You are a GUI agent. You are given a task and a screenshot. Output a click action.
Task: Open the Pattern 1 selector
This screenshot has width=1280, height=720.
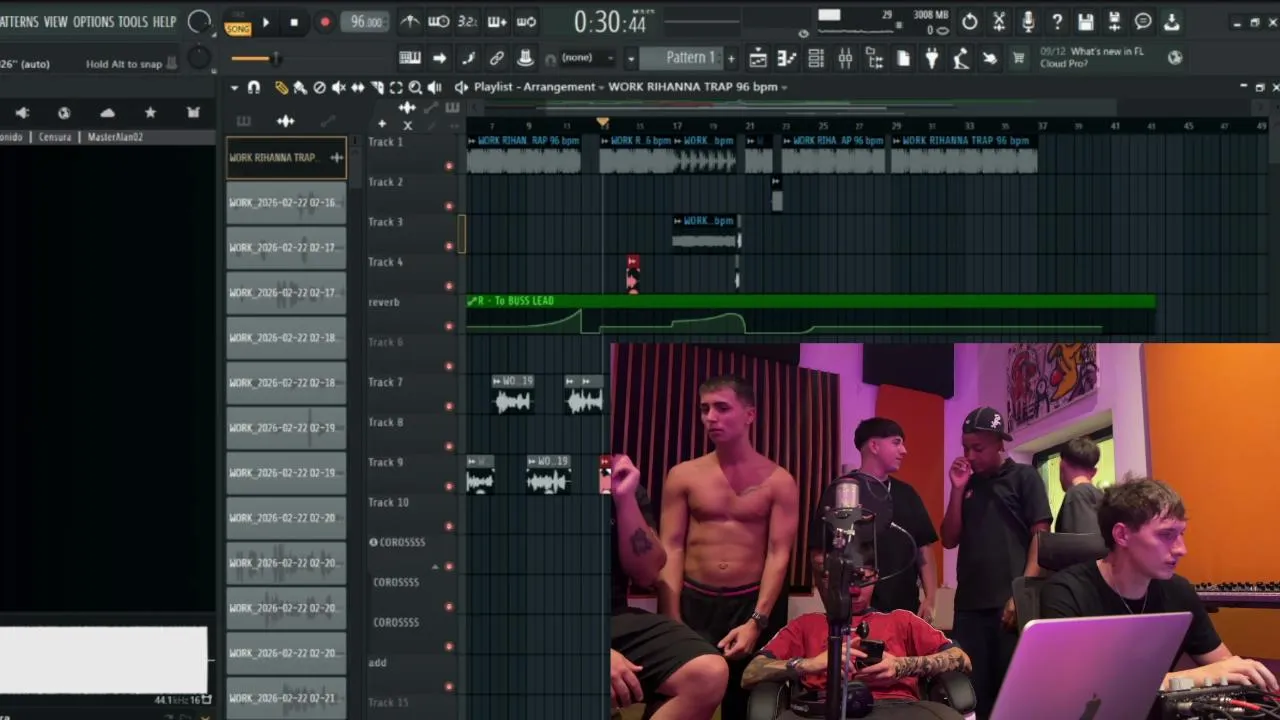pos(681,58)
